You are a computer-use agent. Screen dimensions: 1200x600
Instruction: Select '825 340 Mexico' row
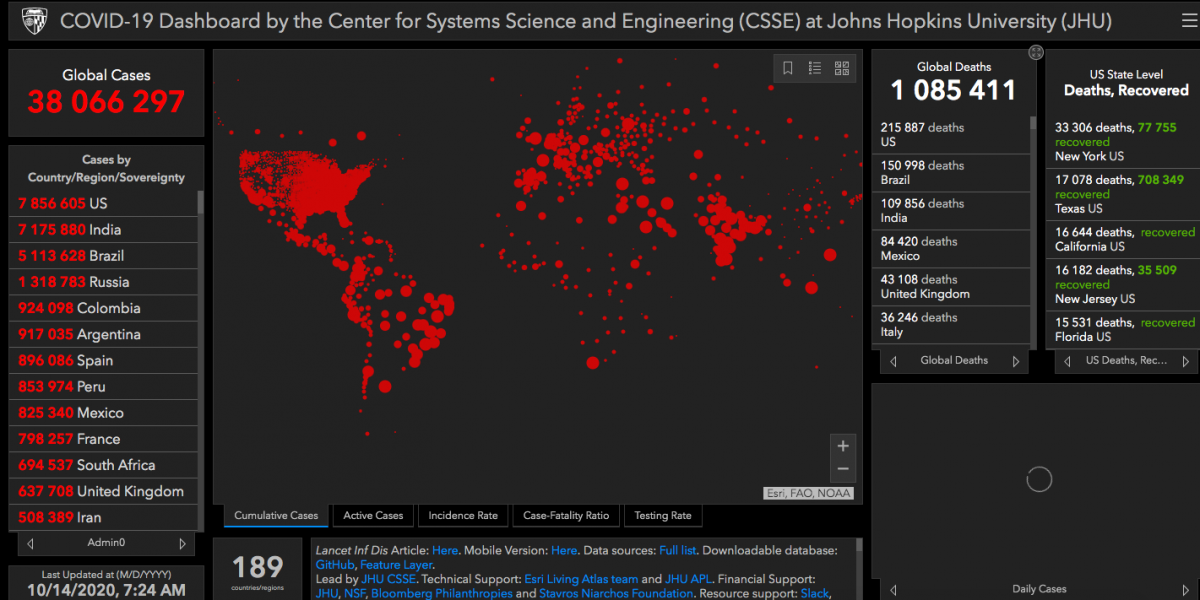point(105,412)
